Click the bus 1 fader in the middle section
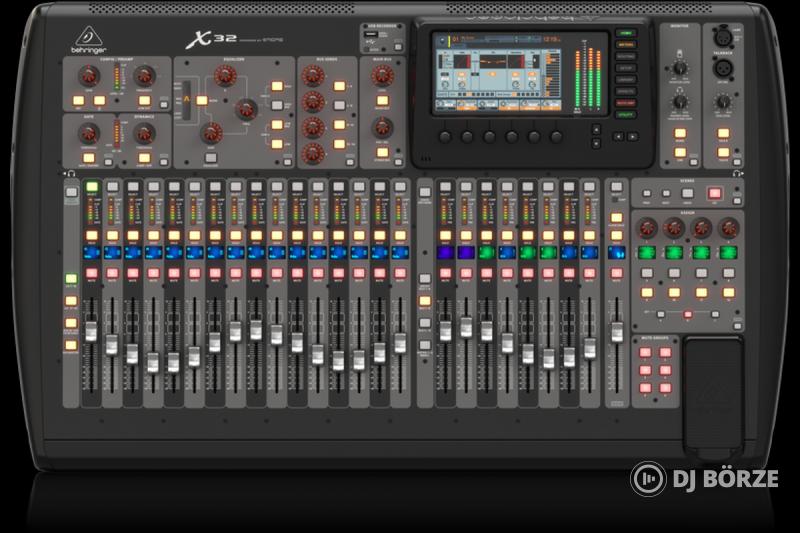800x533 pixels. click(445, 331)
